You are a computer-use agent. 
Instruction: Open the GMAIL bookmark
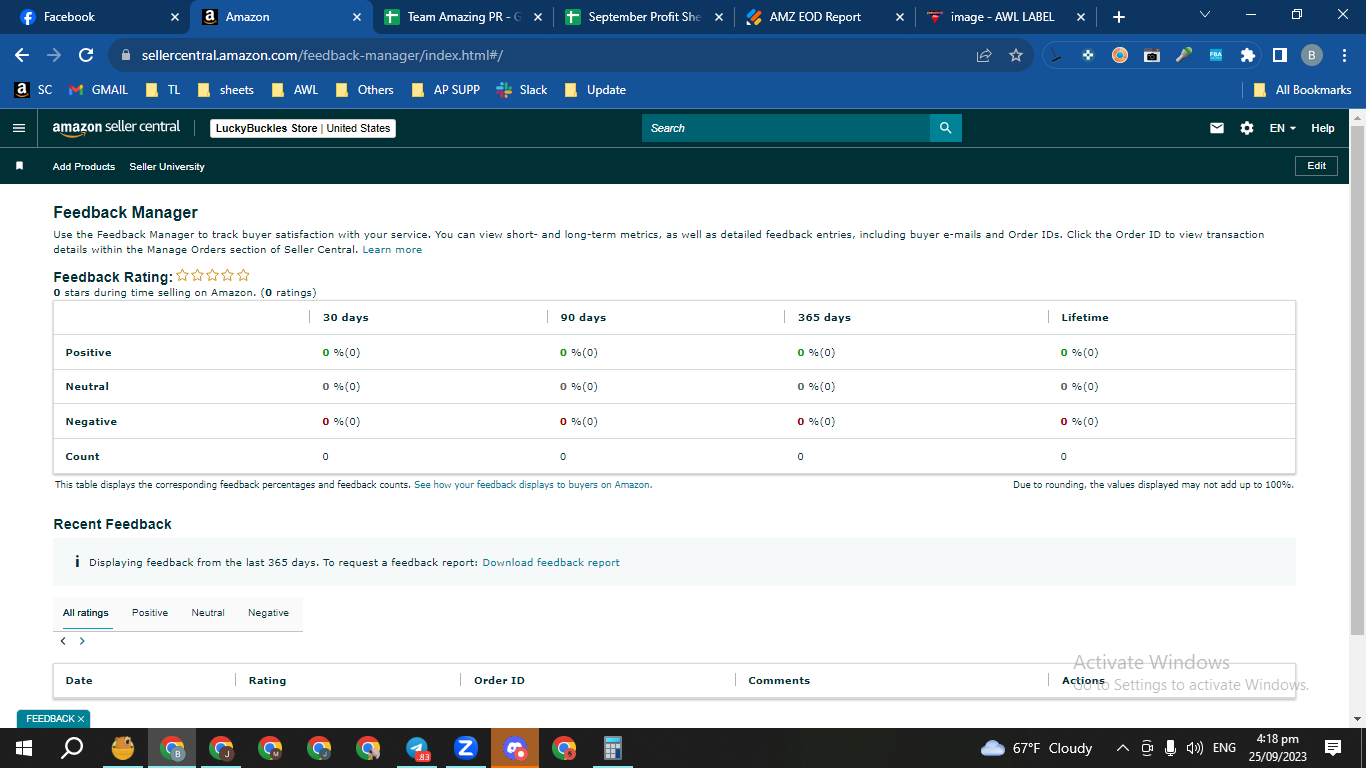point(98,90)
